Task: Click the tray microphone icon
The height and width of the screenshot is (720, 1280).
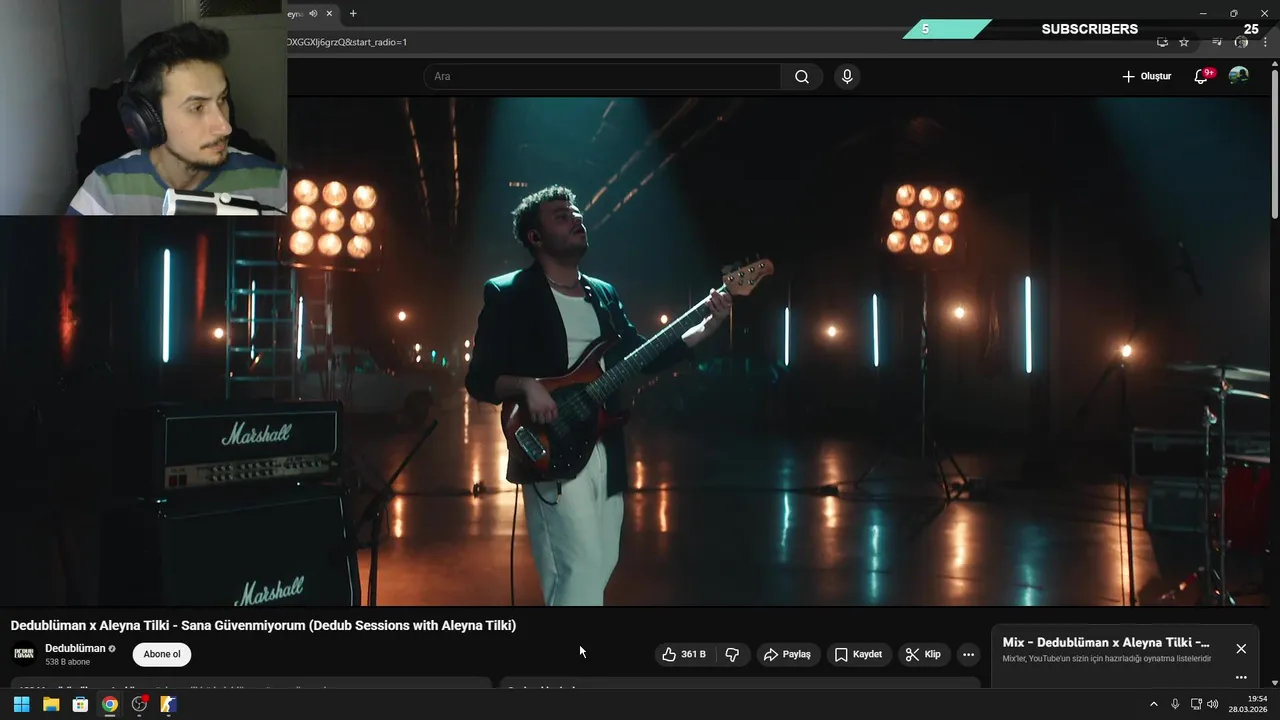Action: pyautogui.click(x=1175, y=704)
